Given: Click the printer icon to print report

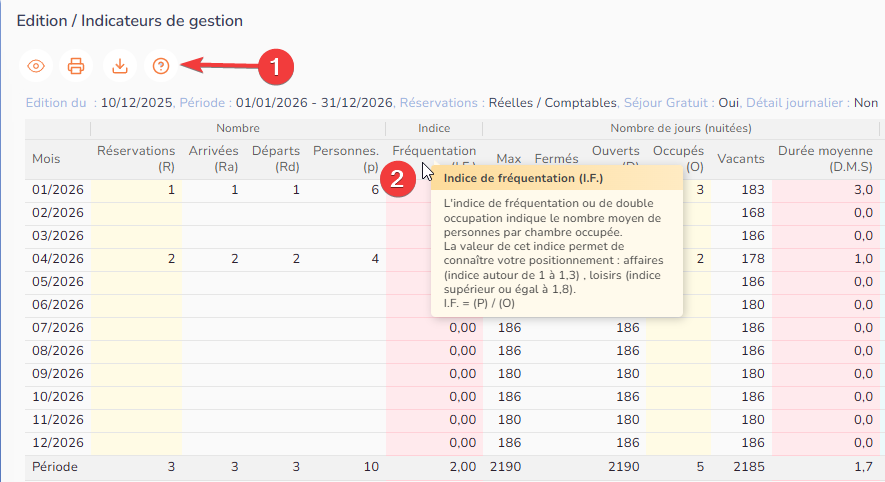Looking at the screenshot, I should (76, 66).
